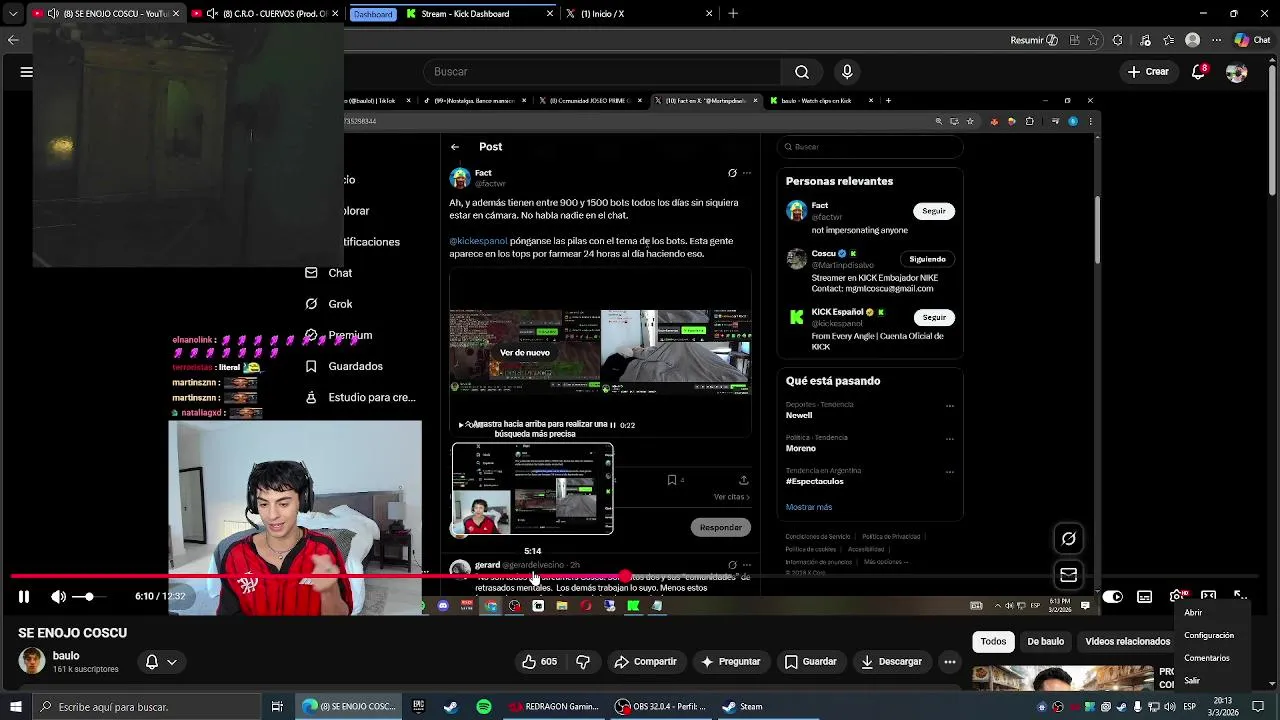Screen dimensions: 1280x720
Task: Expand the subscription notification bell dropdown
Action: coord(162,662)
